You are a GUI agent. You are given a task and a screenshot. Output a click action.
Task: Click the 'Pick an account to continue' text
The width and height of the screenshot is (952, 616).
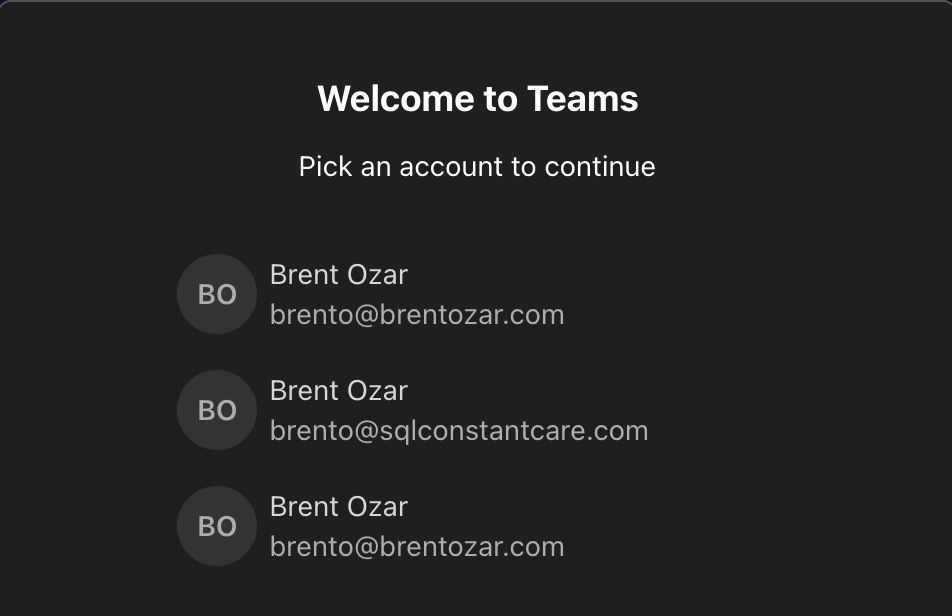[x=477, y=166]
